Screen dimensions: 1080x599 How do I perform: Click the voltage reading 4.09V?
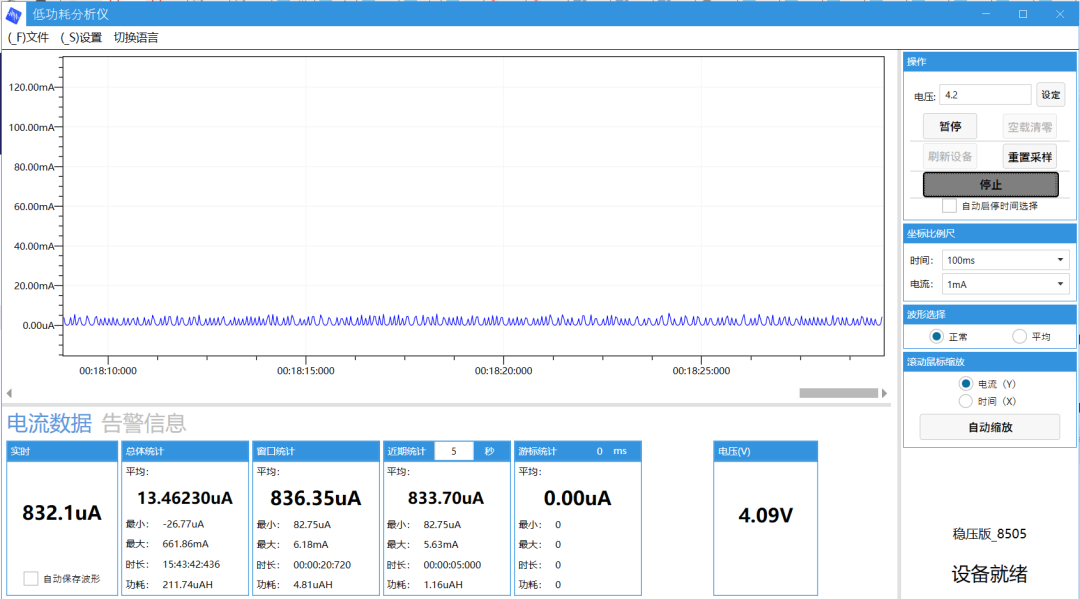point(765,515)
